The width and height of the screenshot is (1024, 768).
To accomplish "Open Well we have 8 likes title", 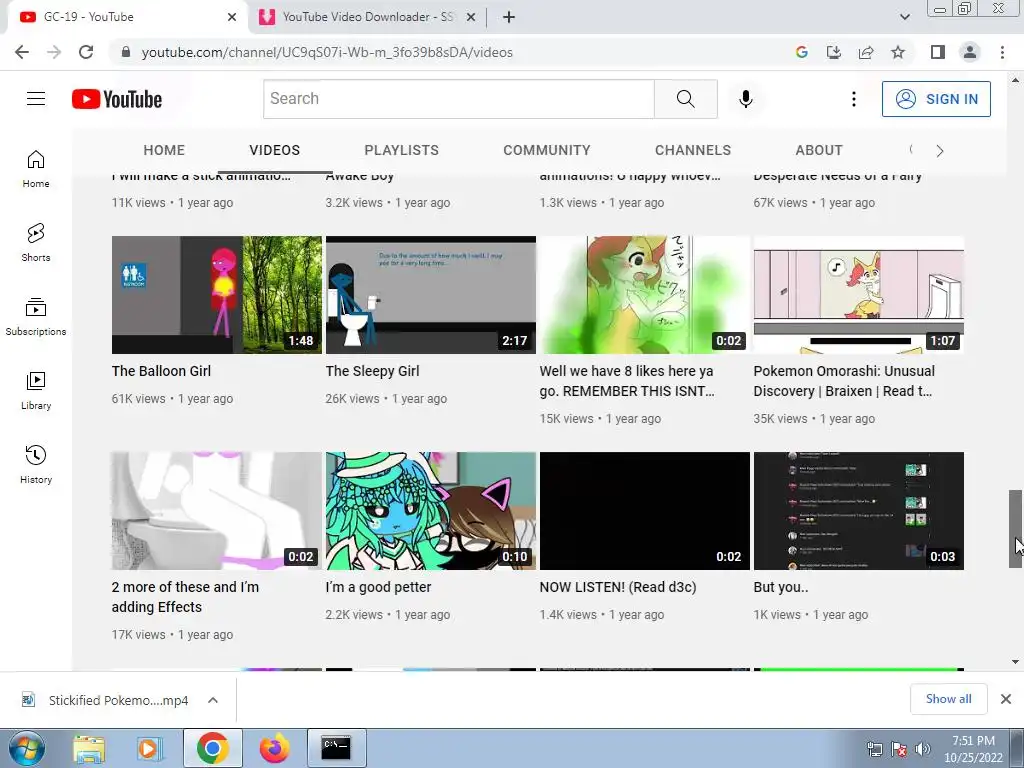I will (x=627, y=381).
